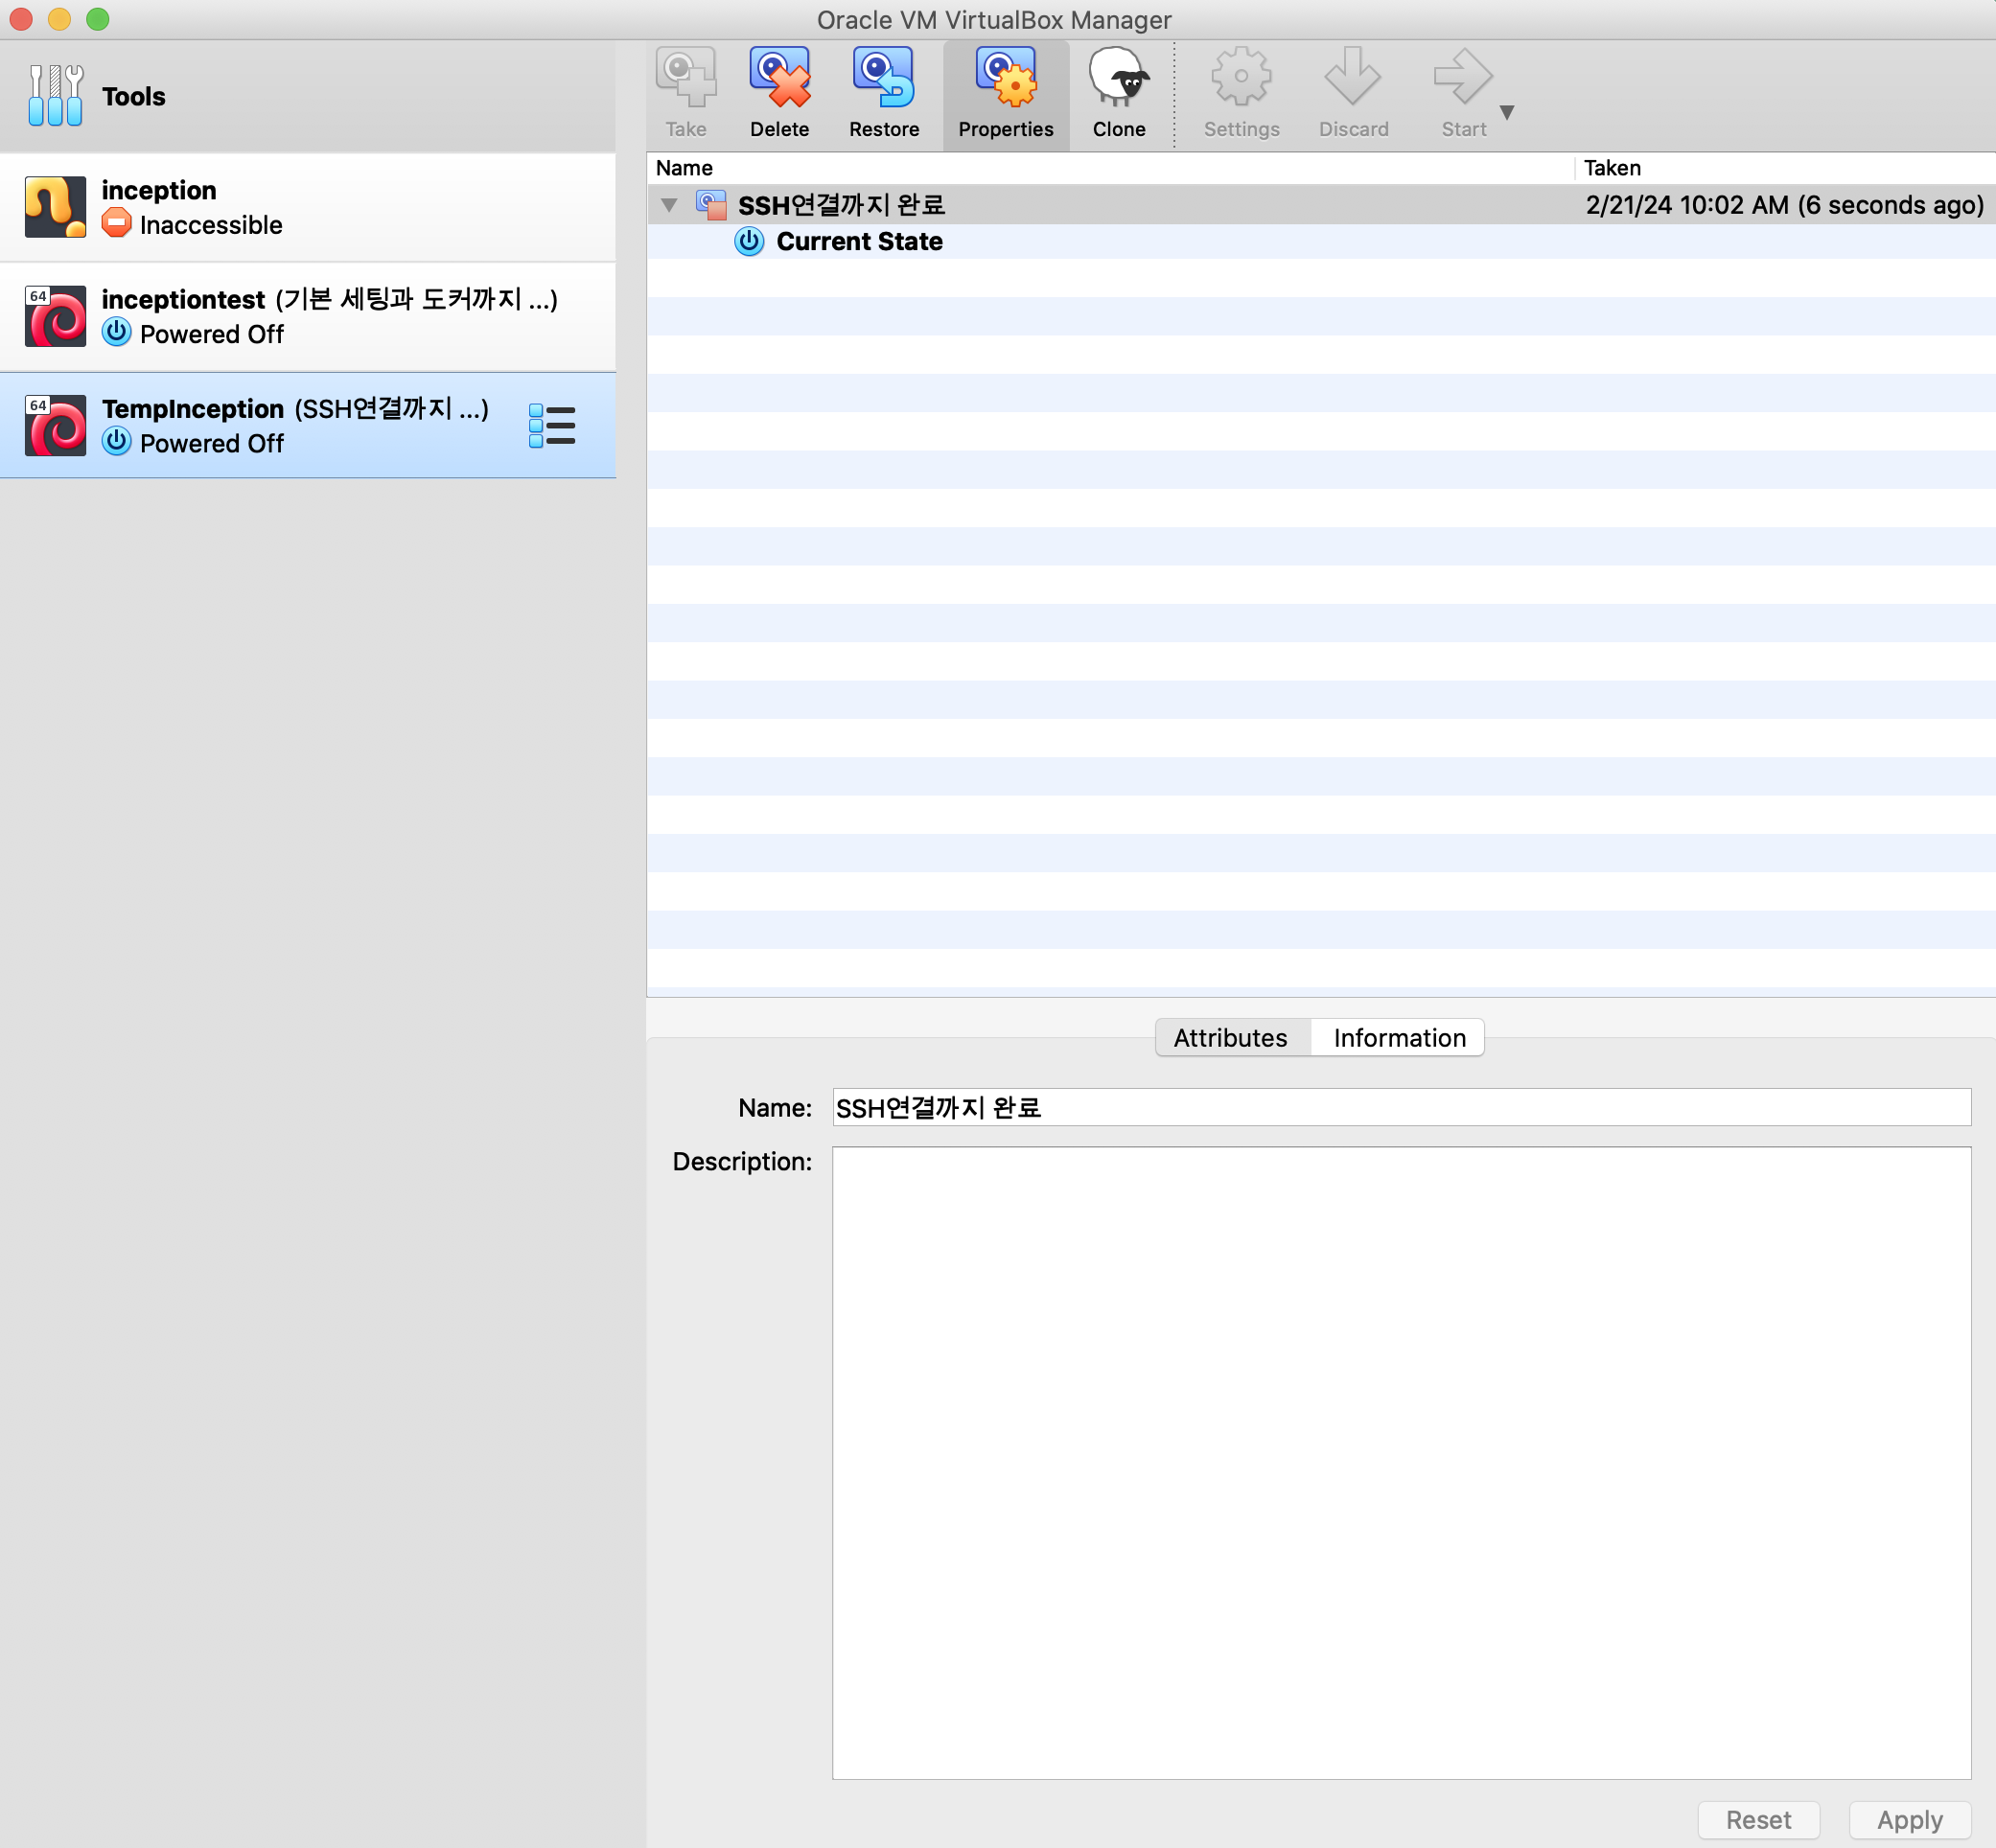Switch to the Attributes tab

pyautogui.click(x=1231, y=1038)
